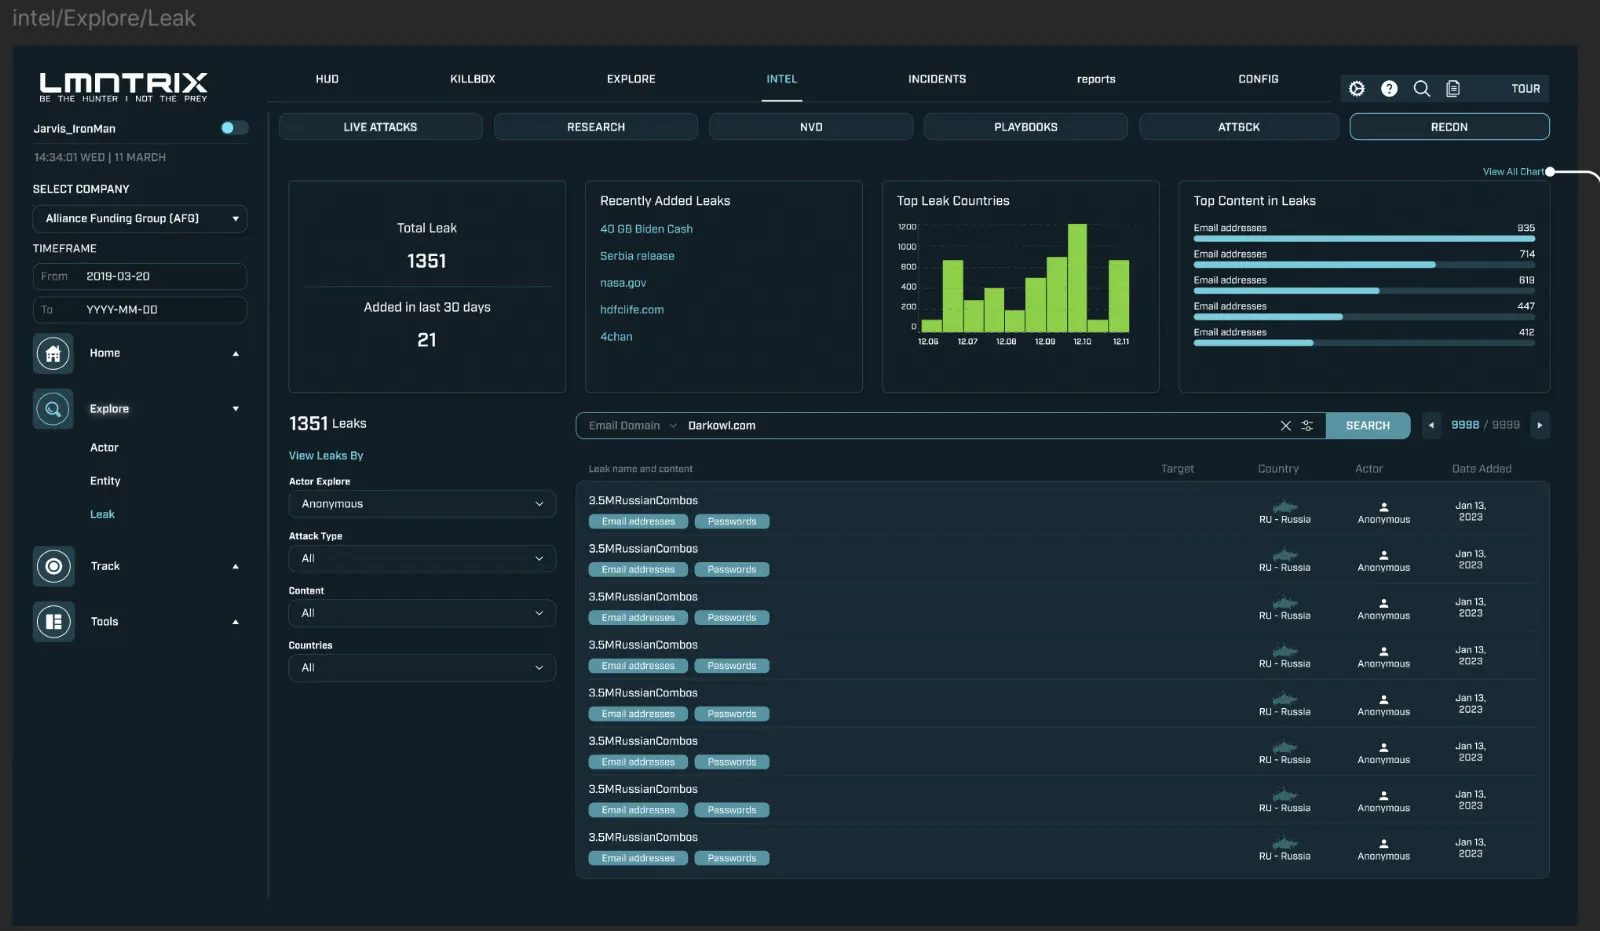Click the timeframe From date field
Screen dimensions: 1600x931
click(x=140, y=277)
